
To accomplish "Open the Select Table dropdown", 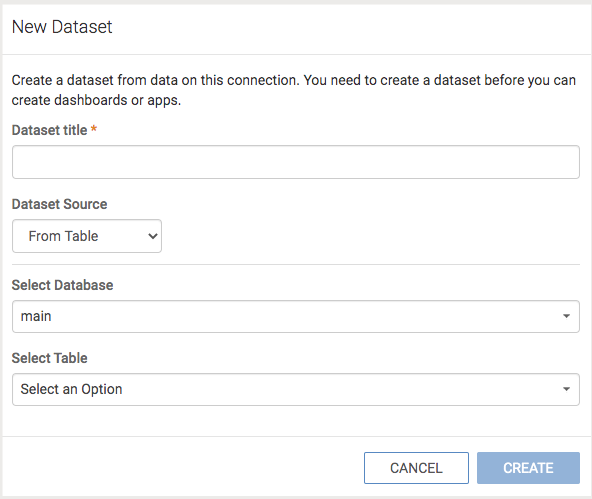I will tap(296, 390).
